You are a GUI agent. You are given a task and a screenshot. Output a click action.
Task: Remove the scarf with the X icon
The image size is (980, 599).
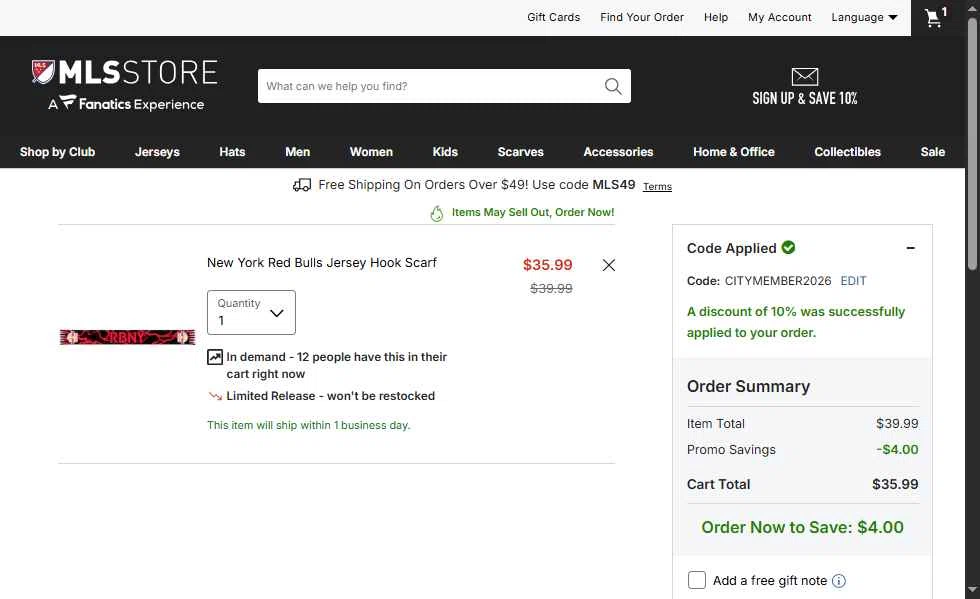pos(609,265)
